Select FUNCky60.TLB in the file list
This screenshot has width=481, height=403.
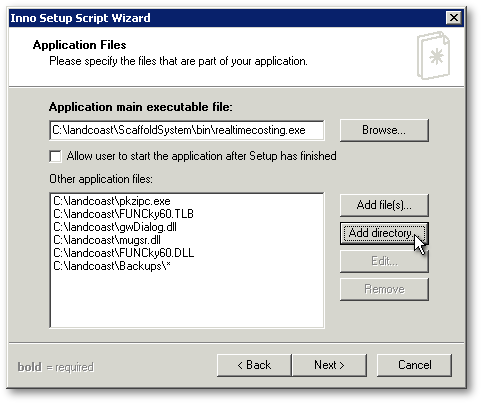[x=123, y=214]
